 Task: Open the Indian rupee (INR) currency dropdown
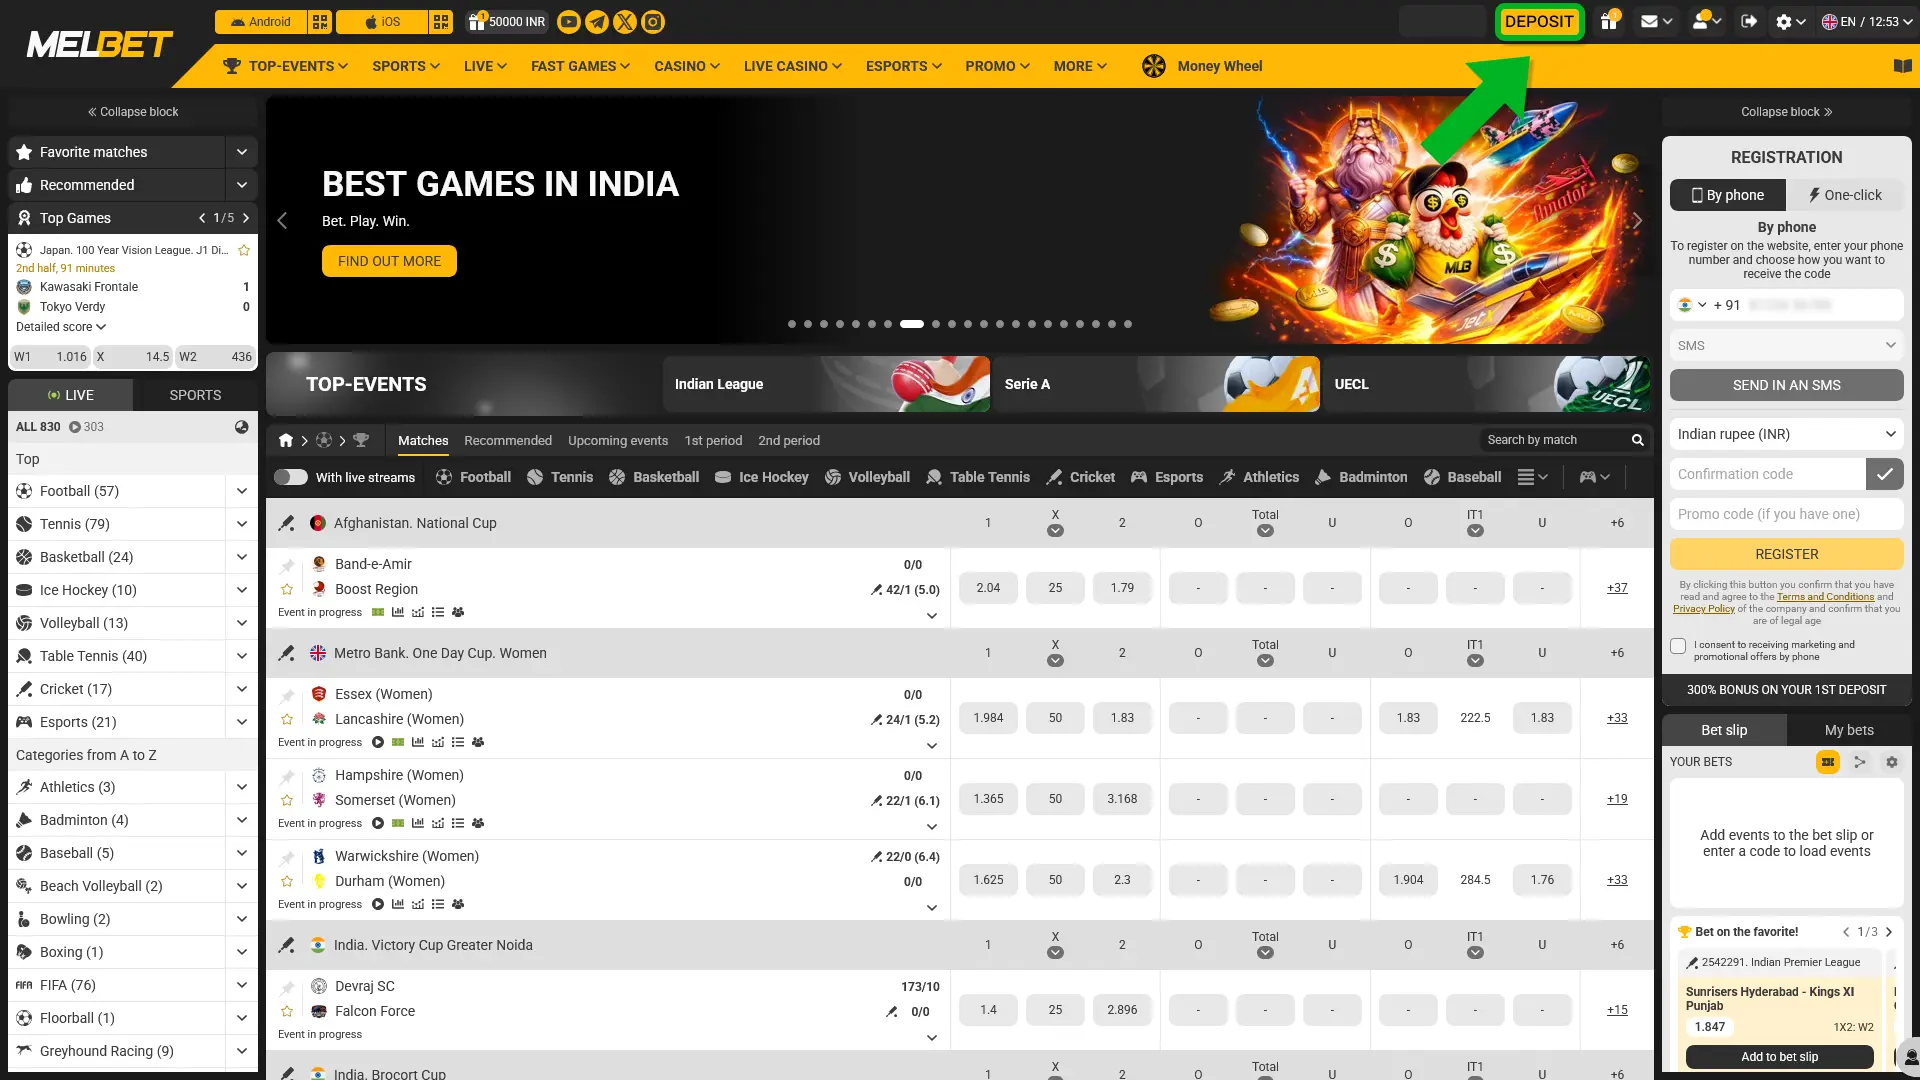[x=1787, y=434]
